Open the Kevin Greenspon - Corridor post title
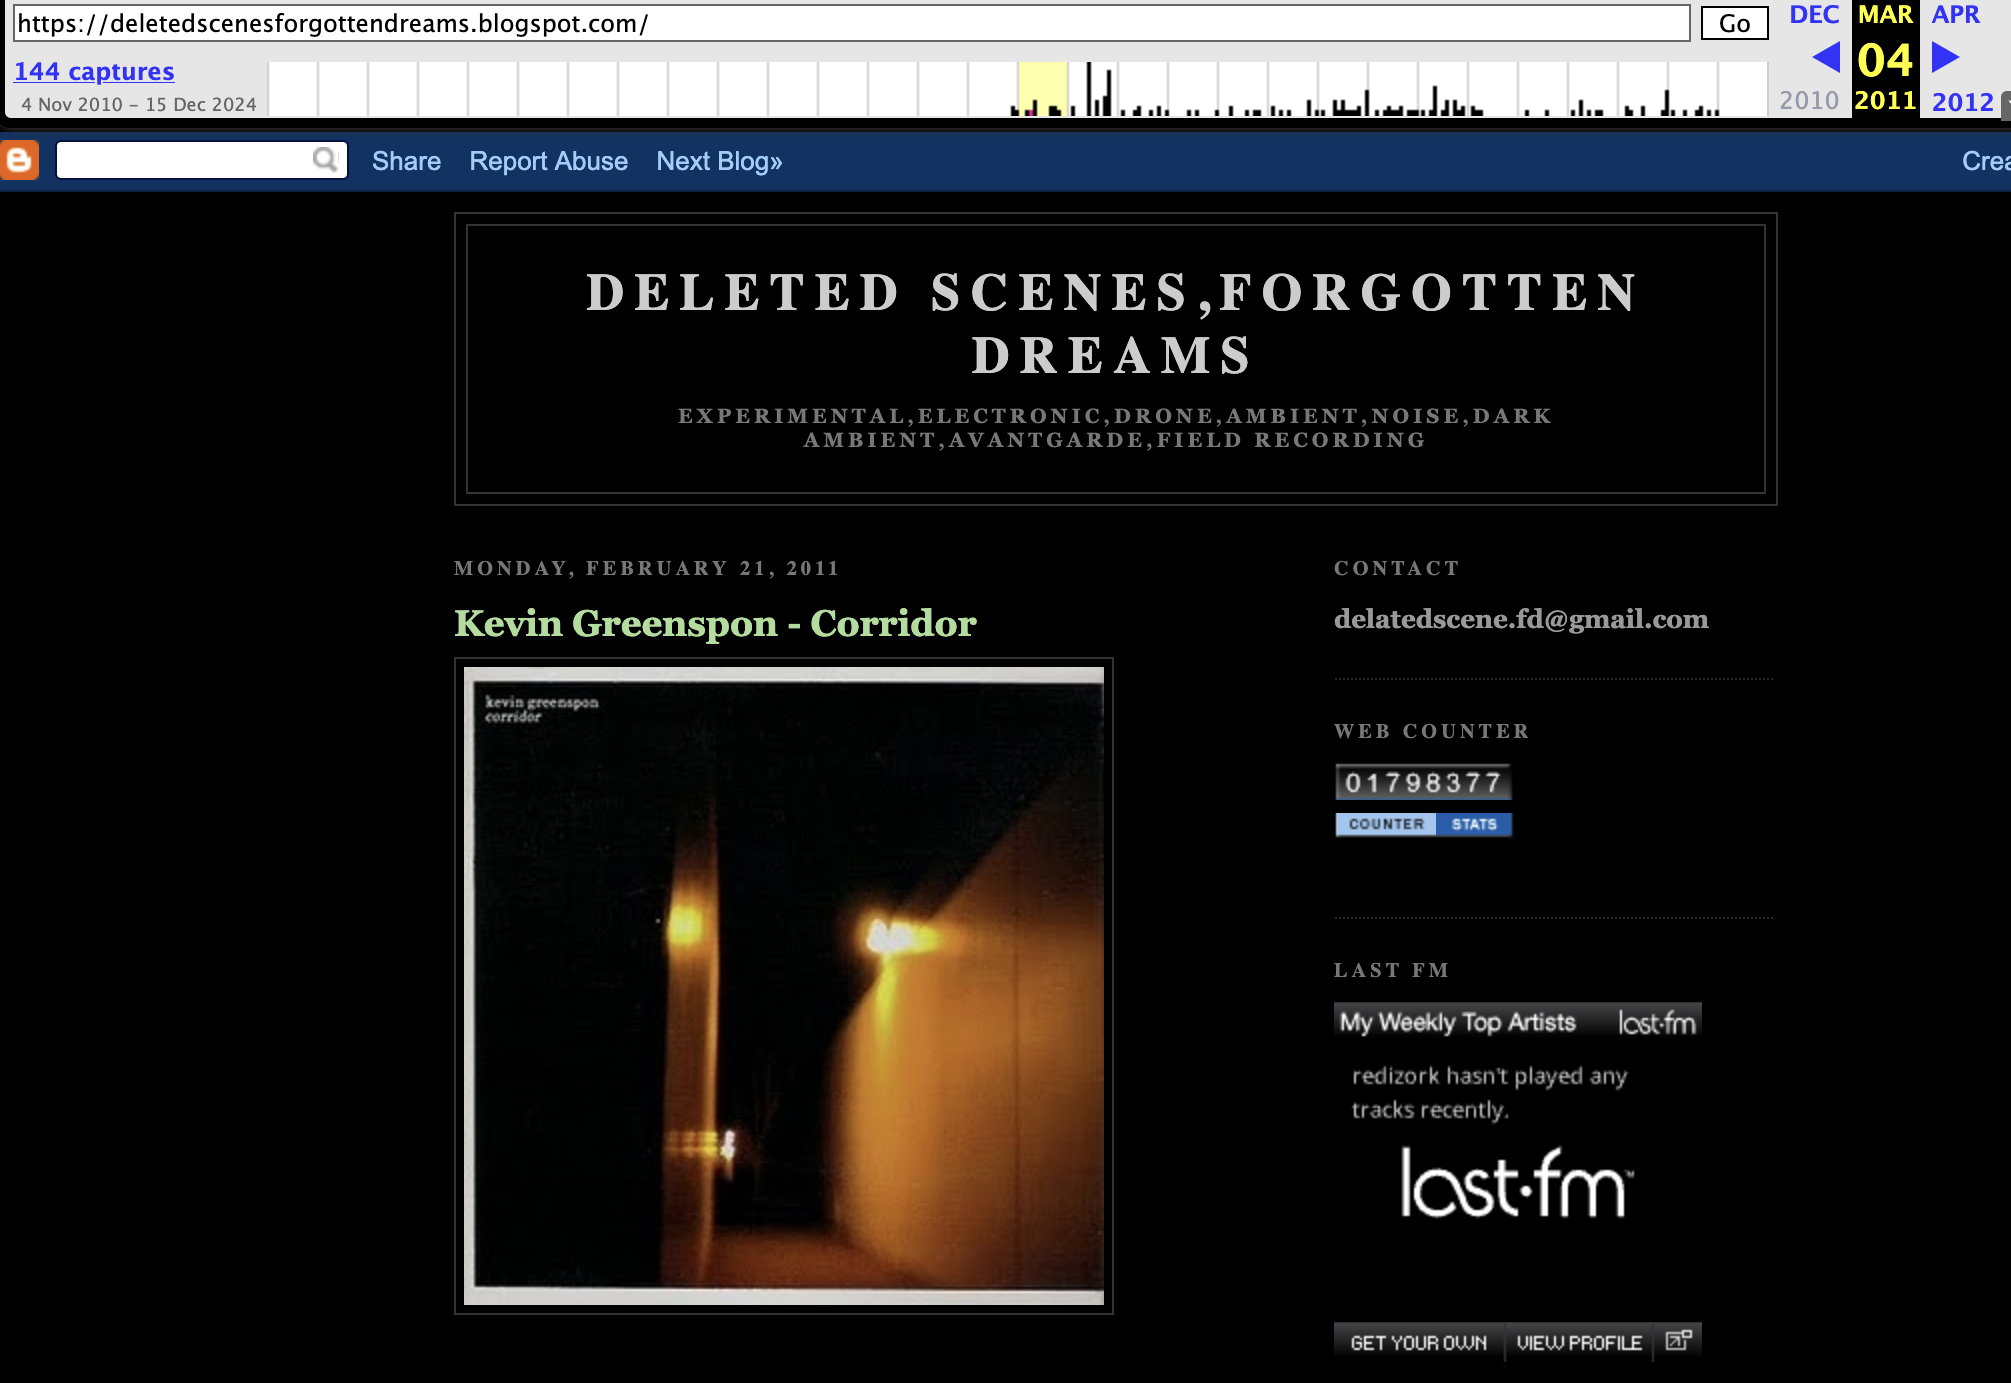The width and height of the screenshot is (2011, 1383). pos(715,623)
